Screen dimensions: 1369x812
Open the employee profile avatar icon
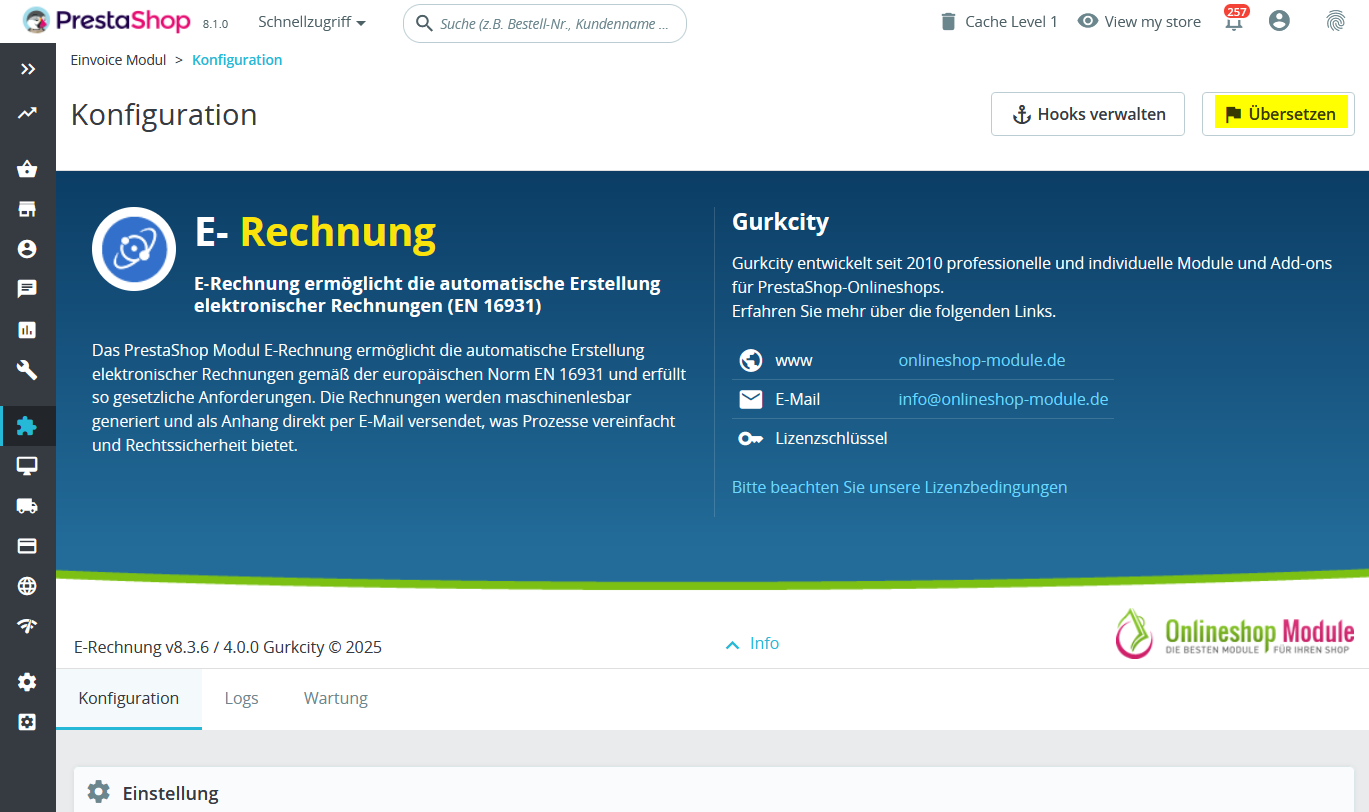[1279, 21]
